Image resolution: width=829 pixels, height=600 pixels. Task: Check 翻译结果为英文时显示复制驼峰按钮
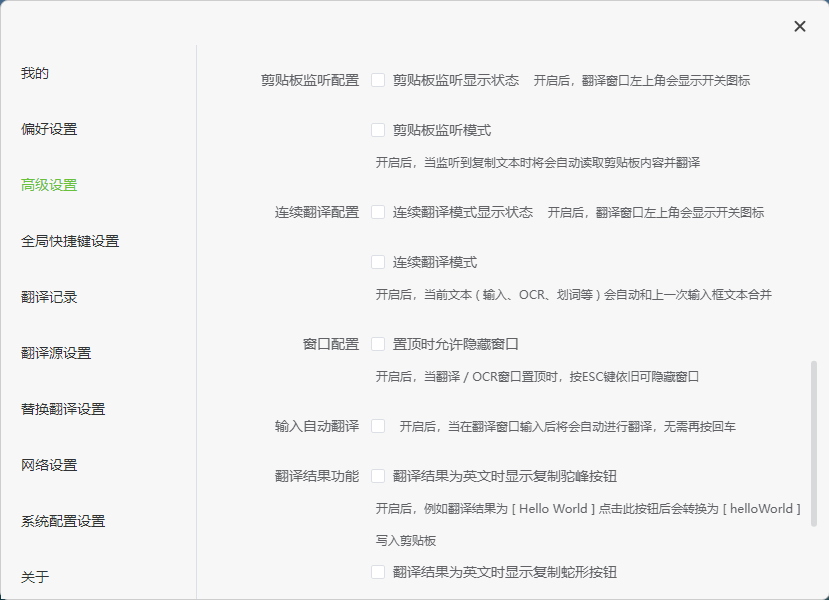378,476
